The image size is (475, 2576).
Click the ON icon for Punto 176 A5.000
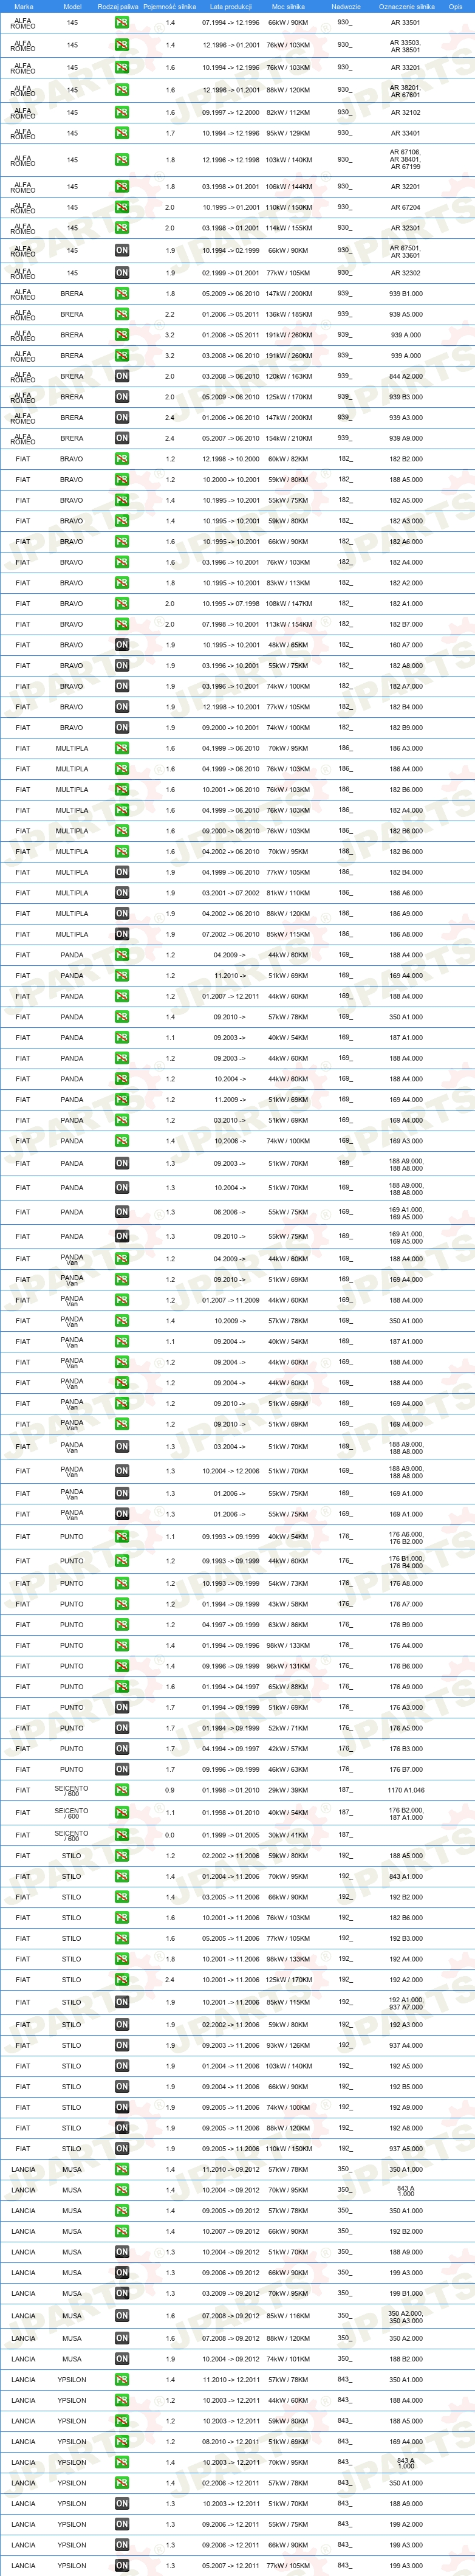[x=121, y=1728]
